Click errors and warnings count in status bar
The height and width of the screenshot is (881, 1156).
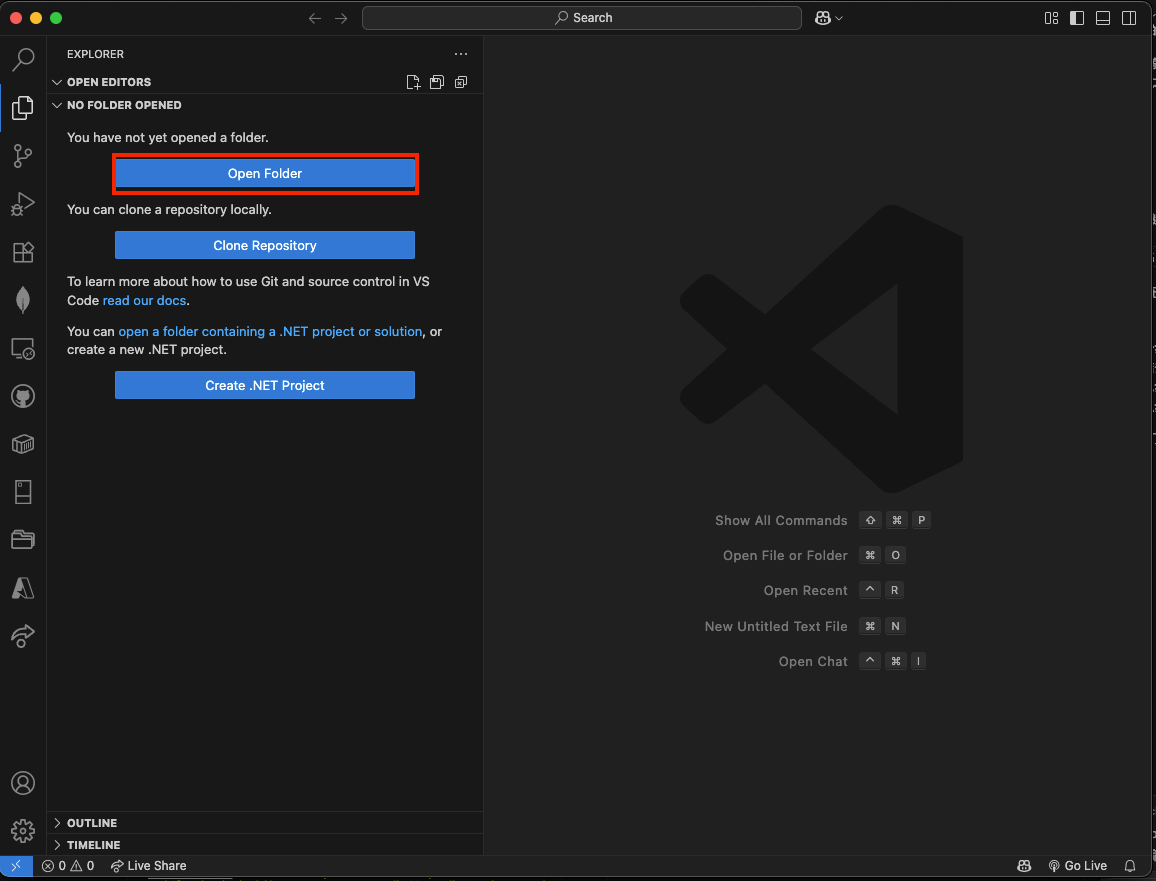pyautogui.click(x=69, y=866)
